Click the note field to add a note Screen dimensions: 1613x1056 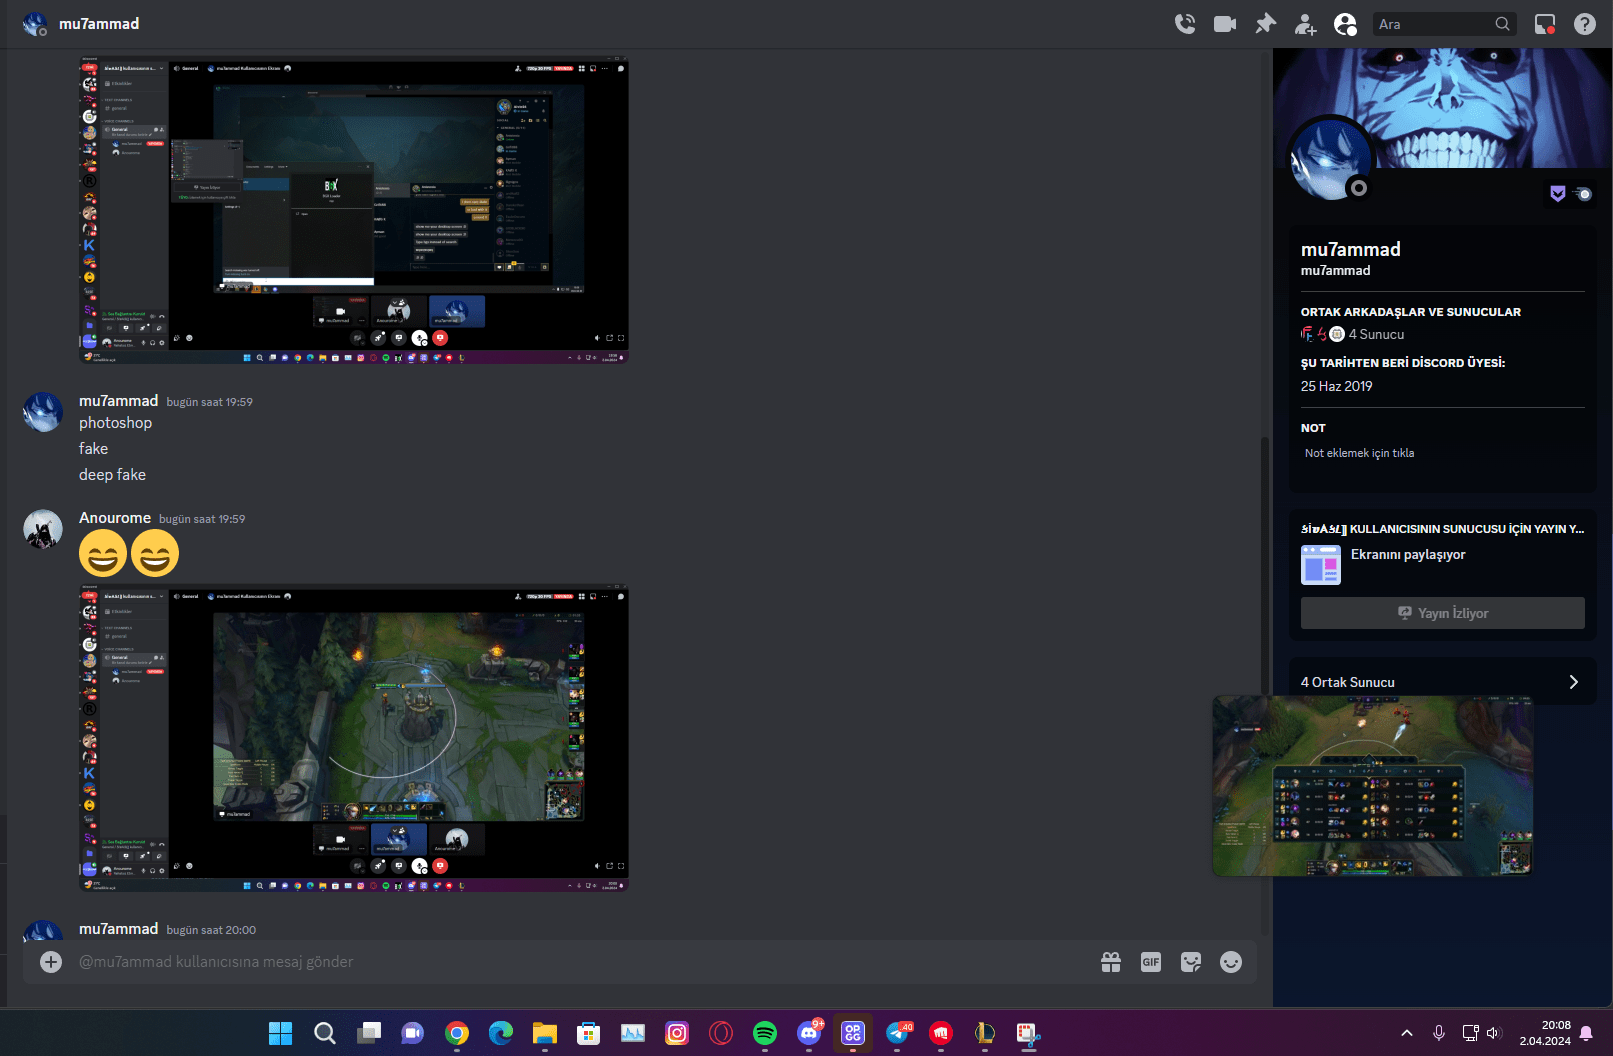click(1442, 453)
